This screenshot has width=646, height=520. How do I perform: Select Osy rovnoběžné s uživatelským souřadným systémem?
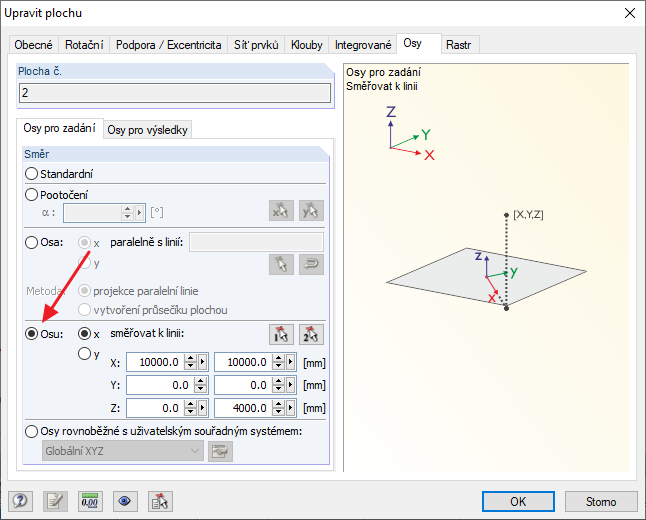[31, 431]
